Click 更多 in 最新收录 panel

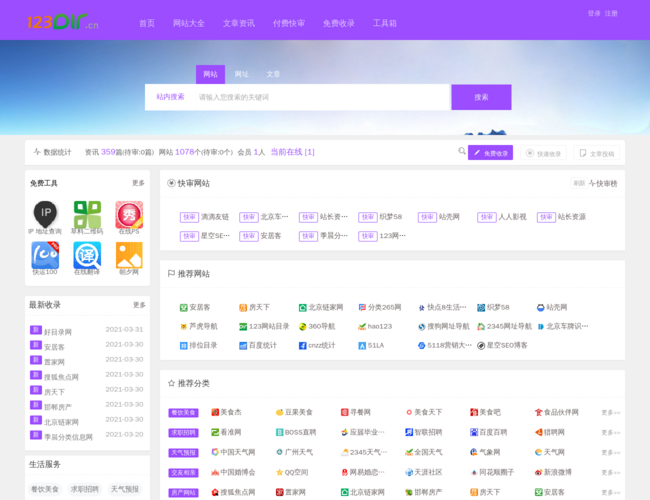tap(139, 305)
